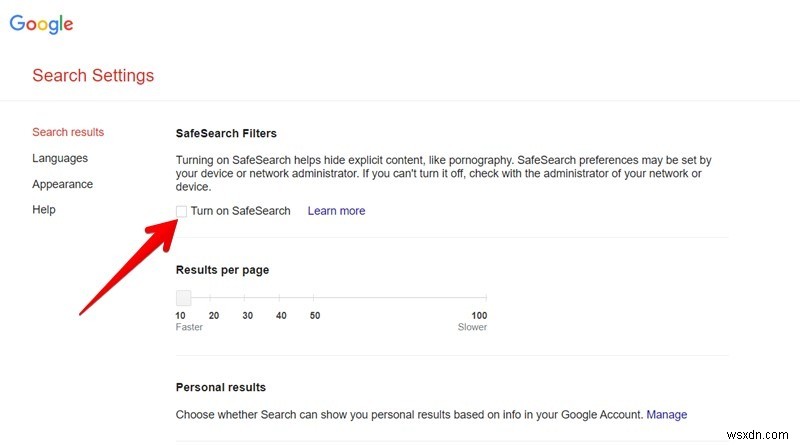Click the Search Settings page heading
This screenshot has height=445, width=800.
coord(93,75)
